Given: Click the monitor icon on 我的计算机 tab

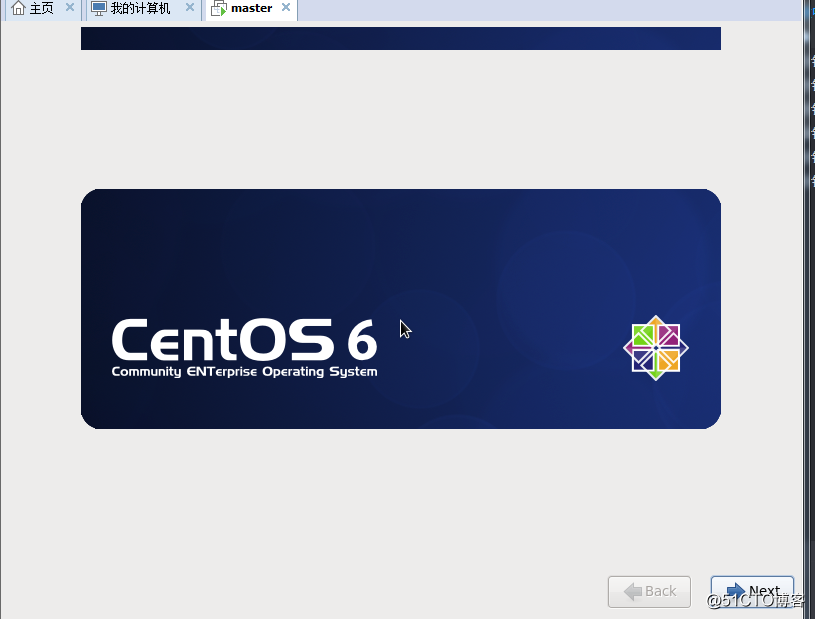Looking at the screenshot, I should coord(99,8).
